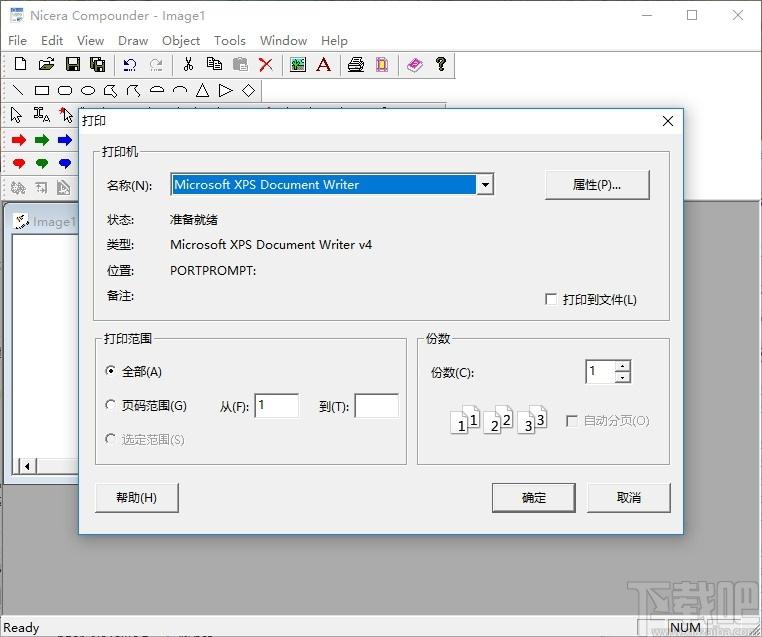762x637 pixels.
Task: Decrease copies with the down spinner
Action: [623, 377]
